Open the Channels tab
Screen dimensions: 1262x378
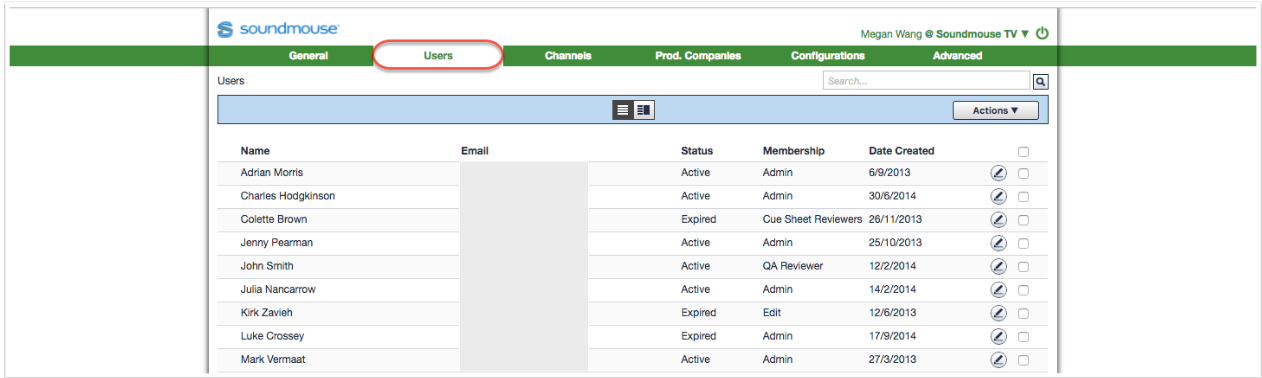click(x=568, y=56)
